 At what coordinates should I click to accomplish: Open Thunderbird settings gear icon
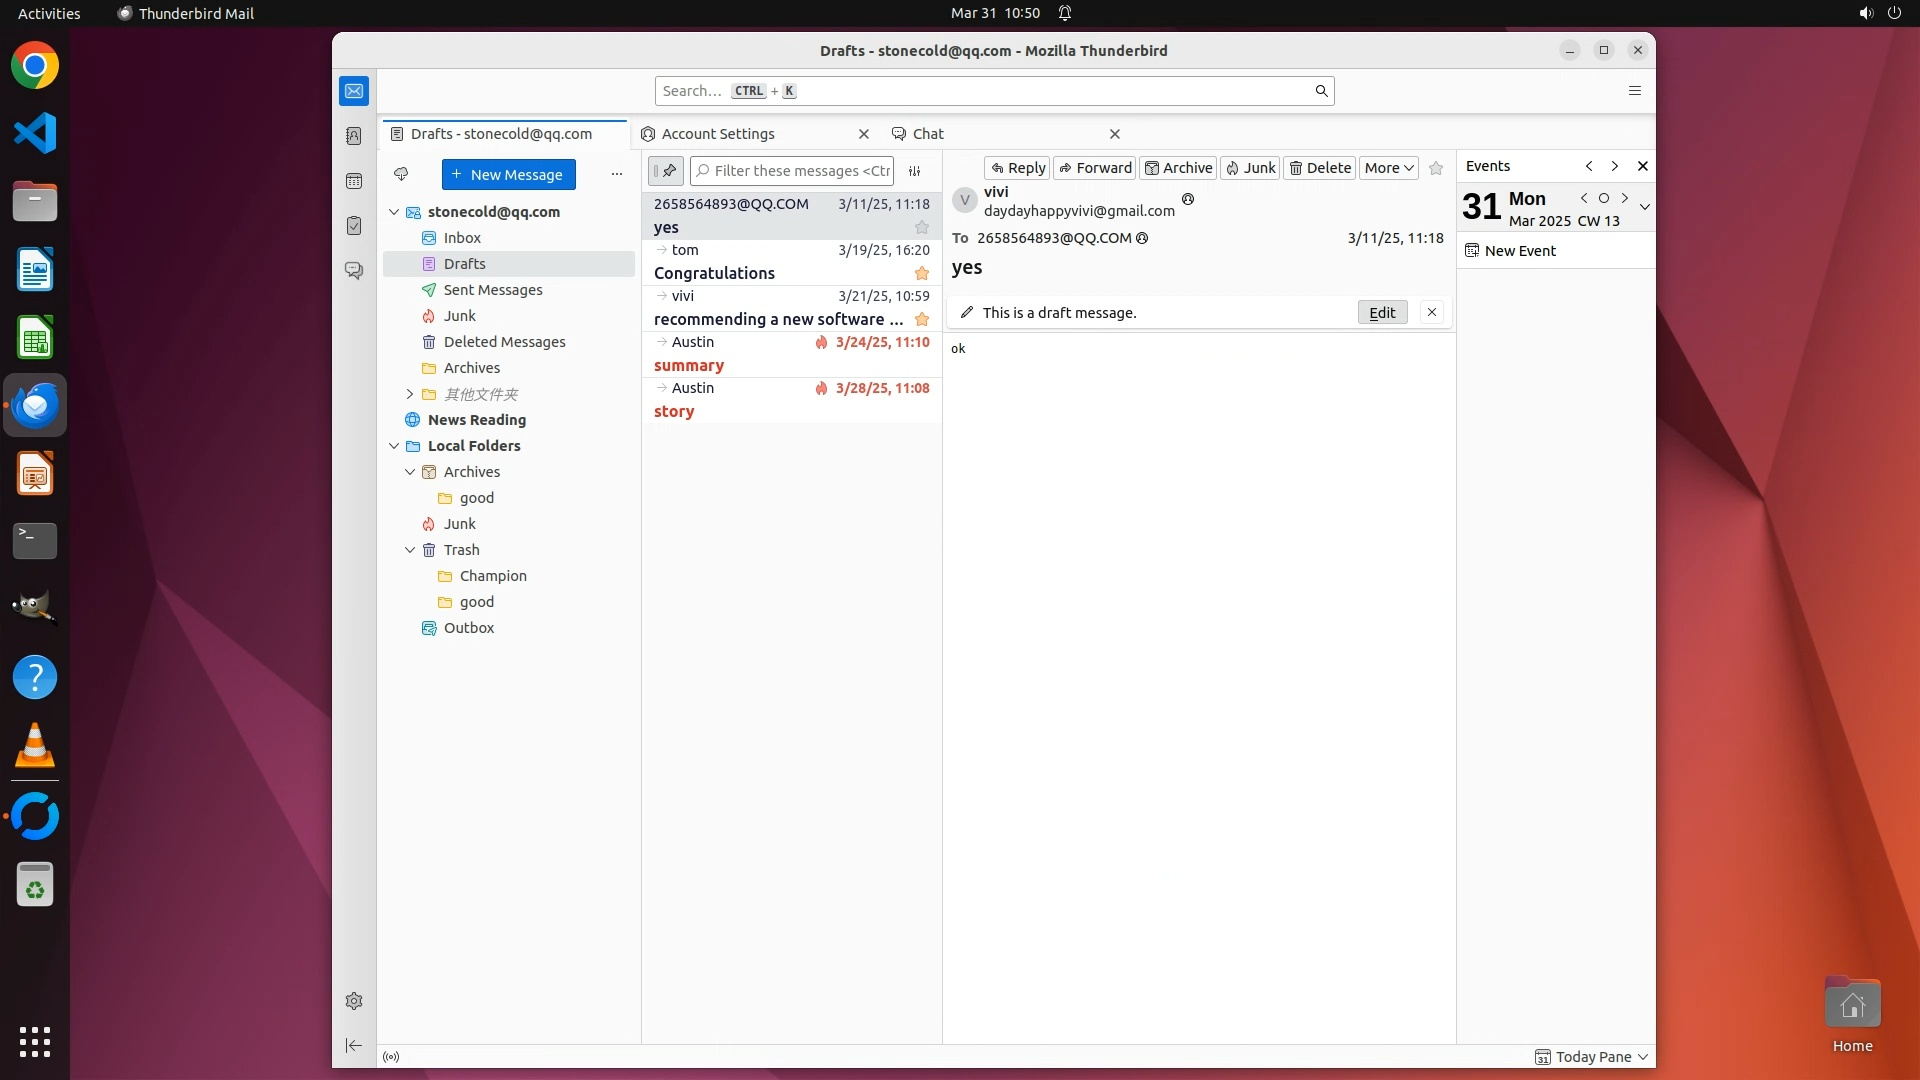click(354, 1001)
